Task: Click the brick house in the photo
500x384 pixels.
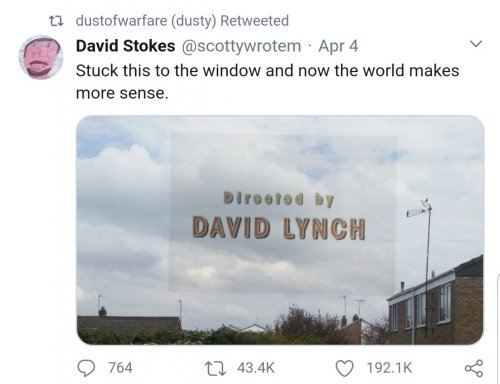Action: pos(436,300)
